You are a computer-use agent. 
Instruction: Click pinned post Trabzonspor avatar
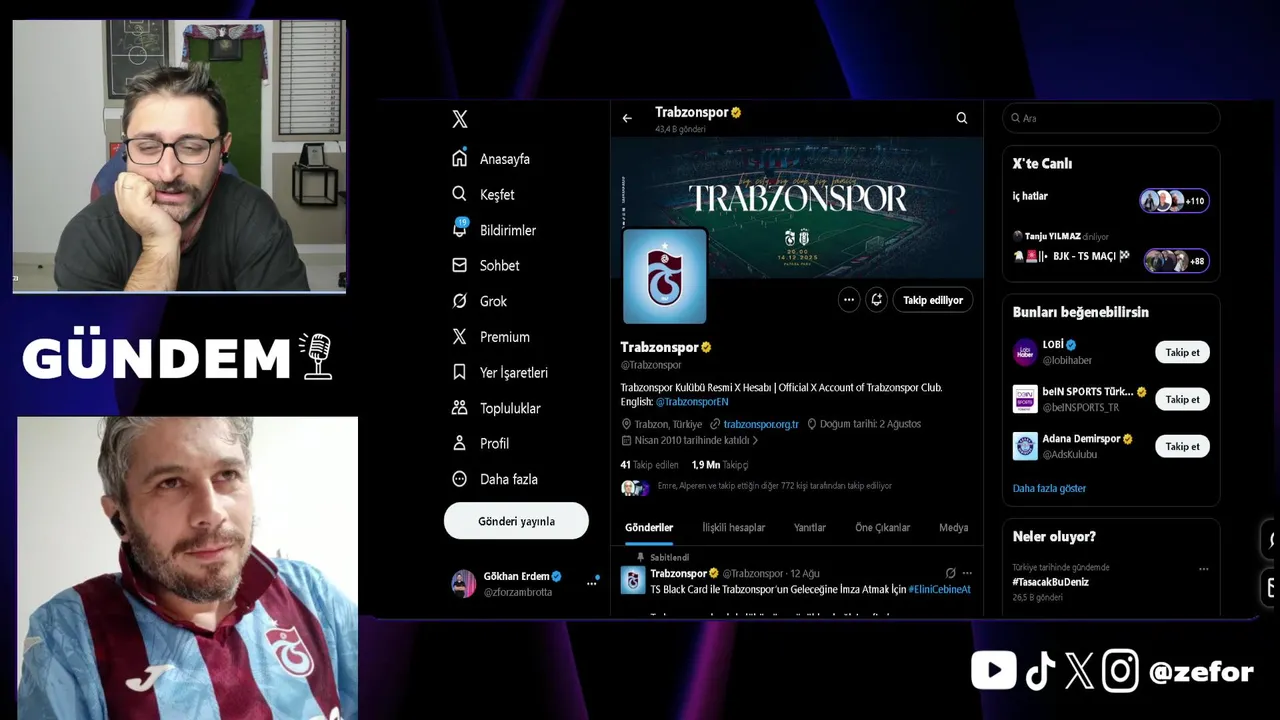(x=633, y=580)
